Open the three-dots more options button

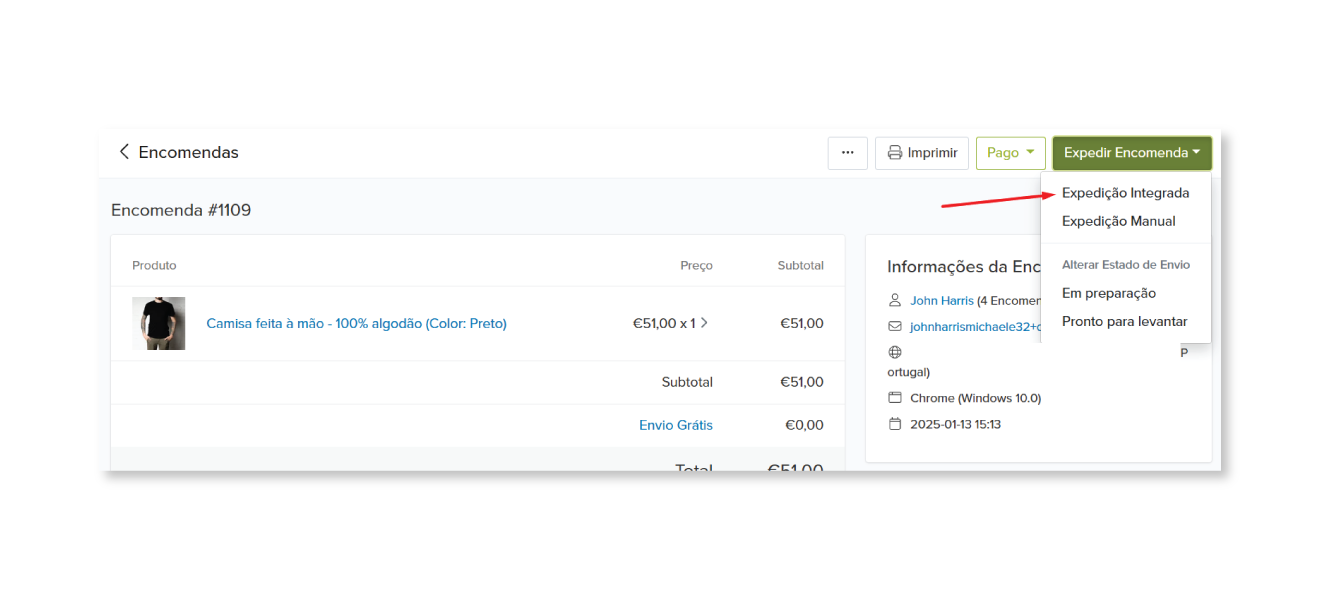(848, 153)
